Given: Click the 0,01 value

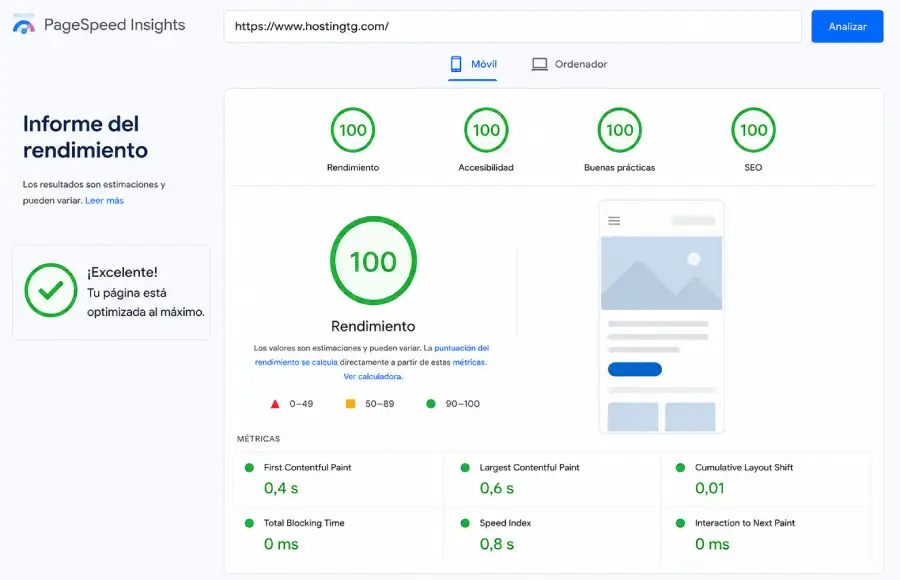Looking at the screenshot, I should [709, 488].
